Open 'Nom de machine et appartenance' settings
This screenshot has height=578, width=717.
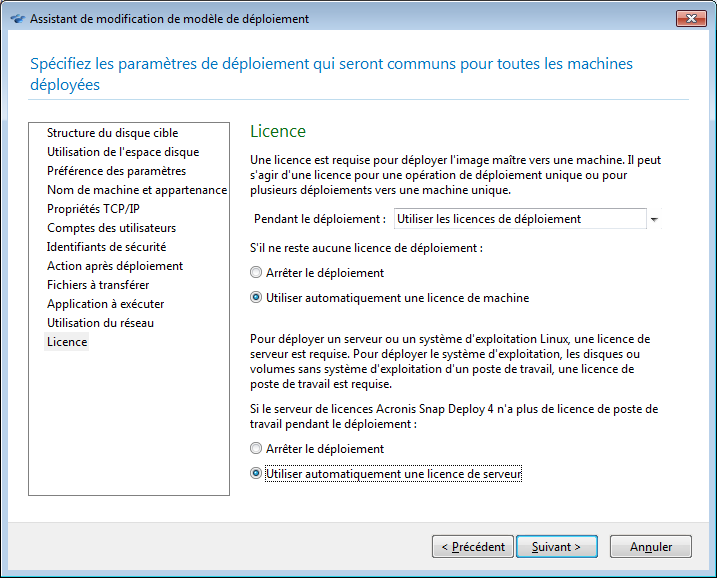click(136, 190)
